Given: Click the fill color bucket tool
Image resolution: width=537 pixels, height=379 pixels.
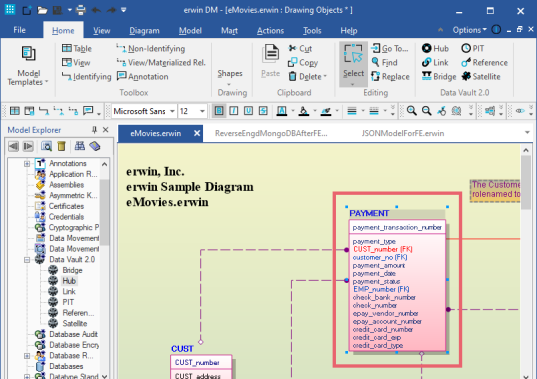Looking at the screenshot, I should pos(303,111).
